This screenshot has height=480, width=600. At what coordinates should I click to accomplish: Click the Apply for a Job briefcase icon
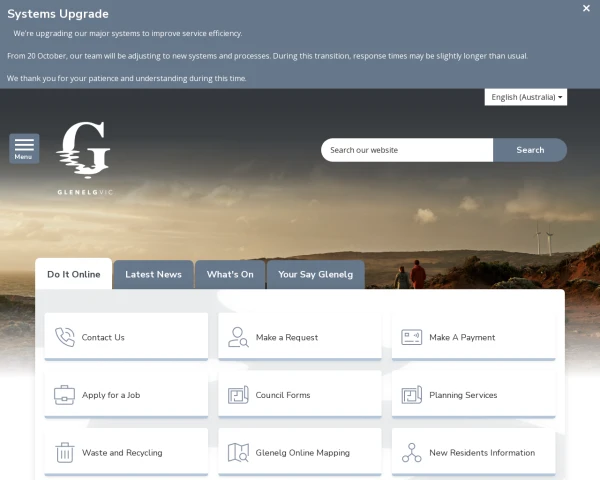tap(64, 395)
